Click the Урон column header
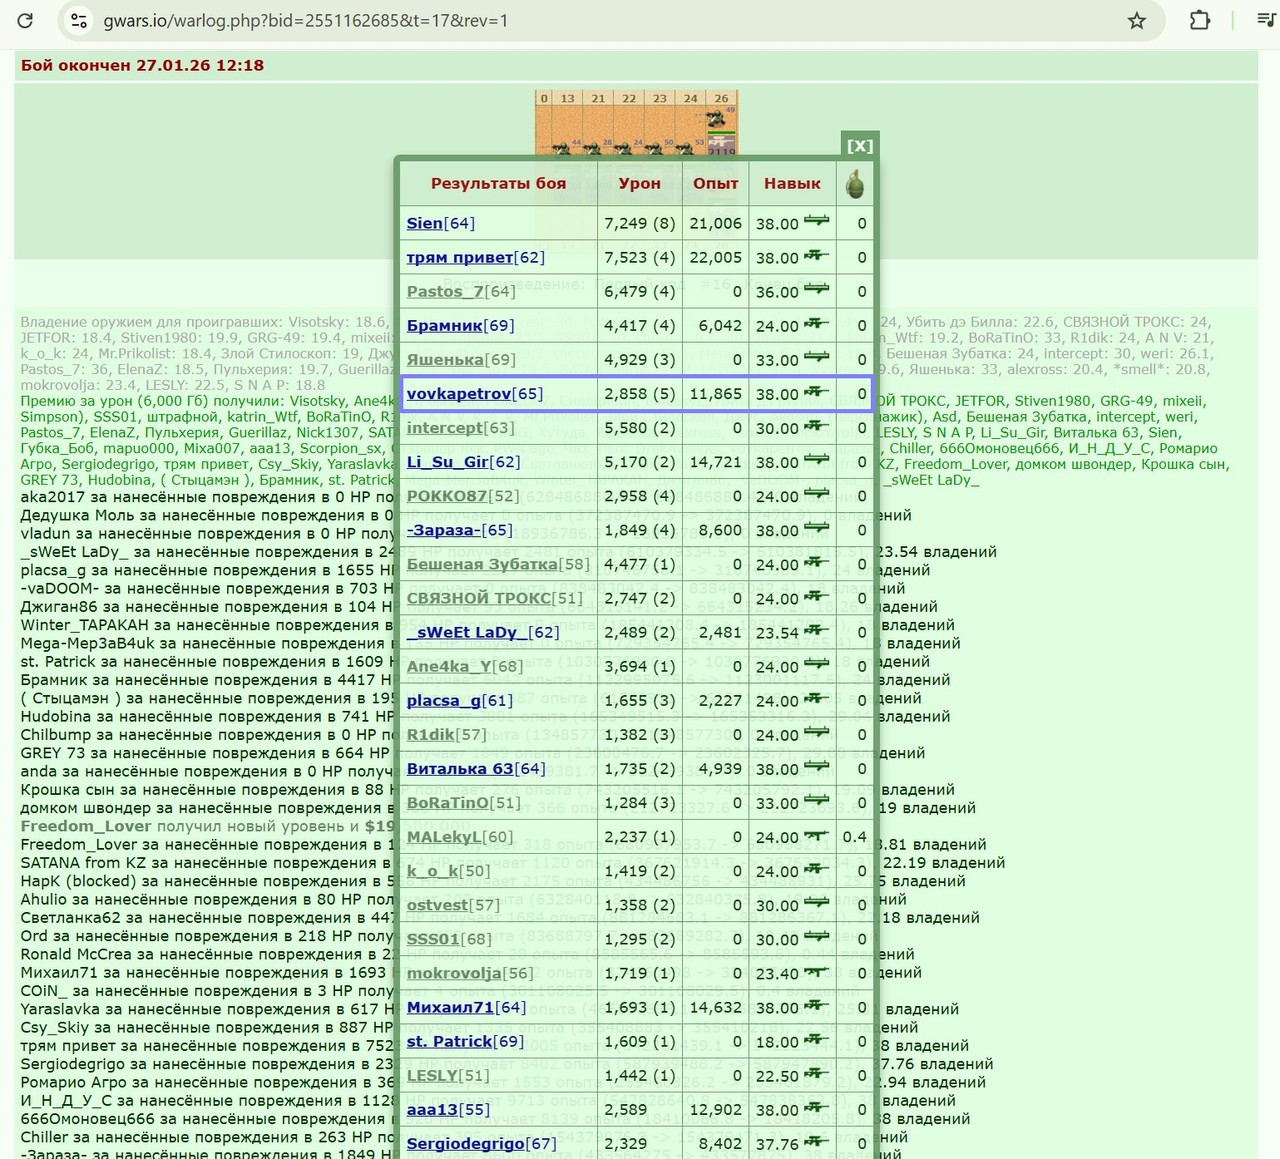This screenshot has height=1159, width=1280. pos(639,183)
